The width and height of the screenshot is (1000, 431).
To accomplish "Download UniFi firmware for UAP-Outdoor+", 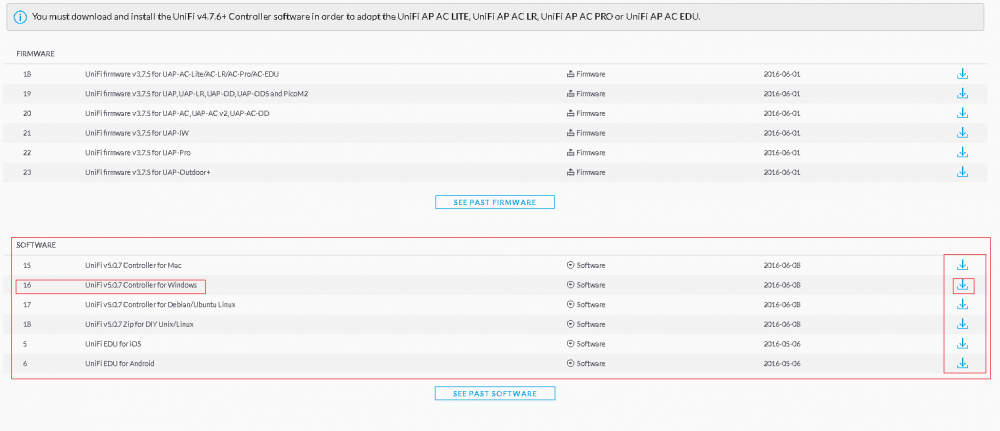I will click(962, 172).
